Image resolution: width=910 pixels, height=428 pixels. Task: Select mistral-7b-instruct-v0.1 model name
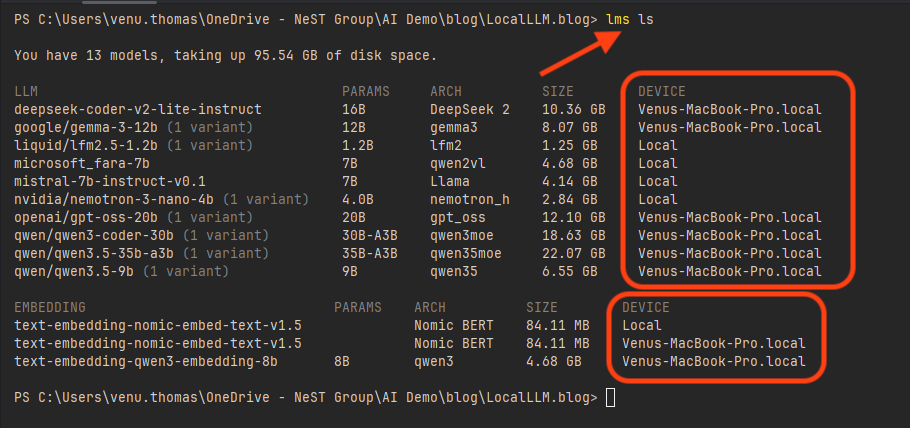pos(109,181)
